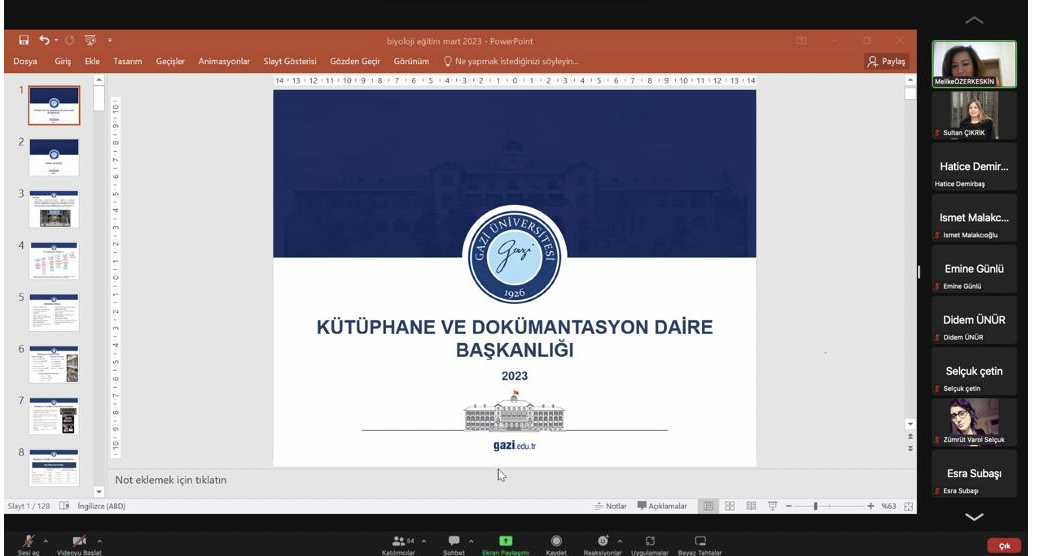
Task: Toggle the Notlar notes pane button
Action: point(611,506)
